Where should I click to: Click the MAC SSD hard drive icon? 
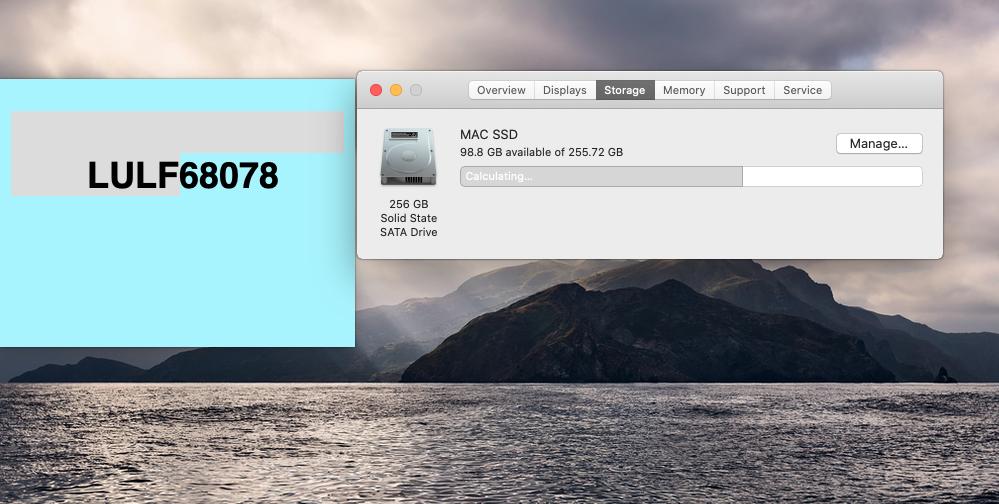point(408,157)
